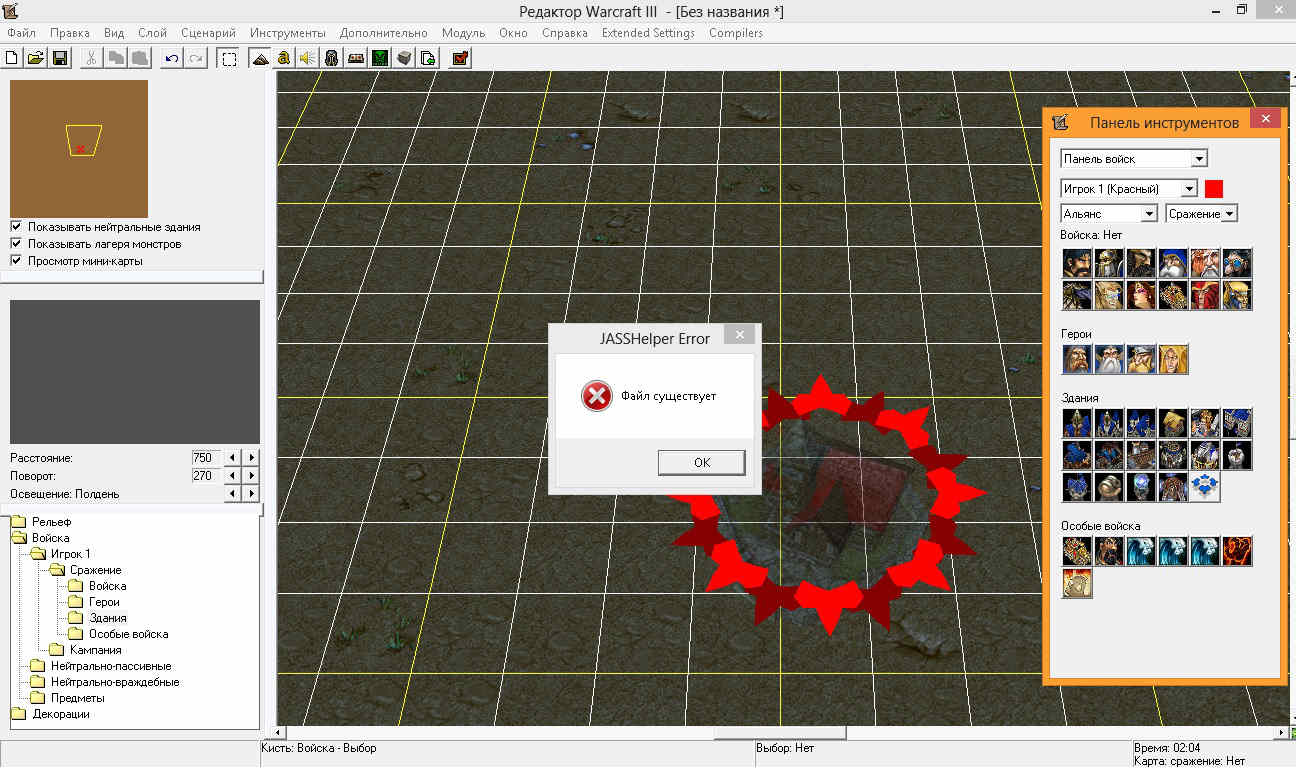This screenshot has width=1296, height=768.
Task: Open the Нейтрально-враждебные tree folder
Action: 38,682
